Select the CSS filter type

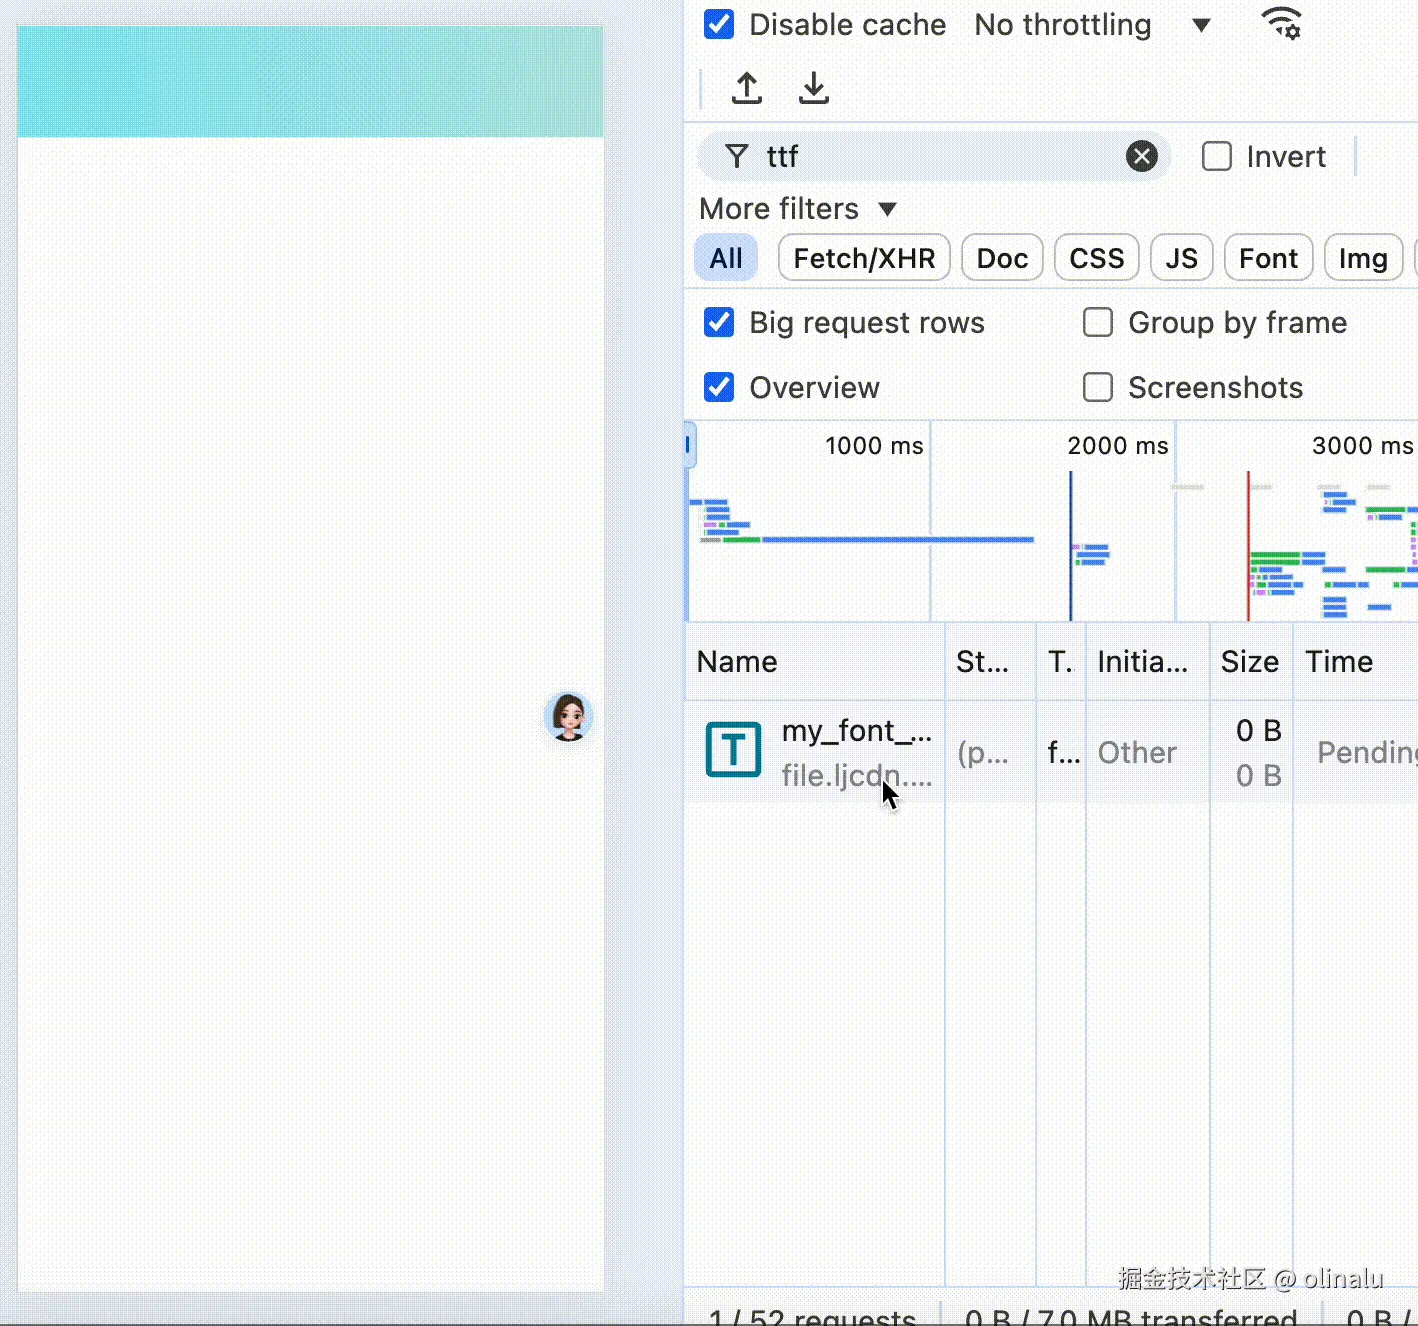click(1097, 258)
